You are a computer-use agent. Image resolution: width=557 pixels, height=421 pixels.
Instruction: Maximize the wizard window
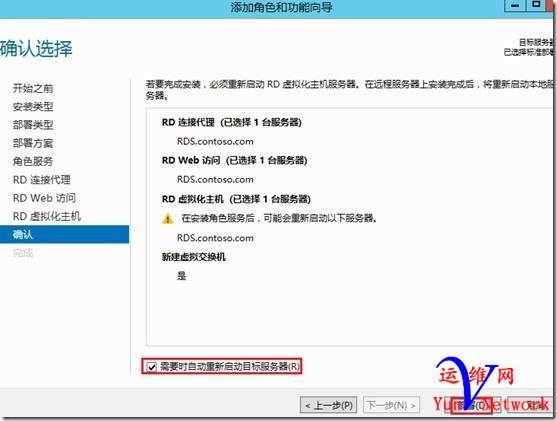(536, 5)
